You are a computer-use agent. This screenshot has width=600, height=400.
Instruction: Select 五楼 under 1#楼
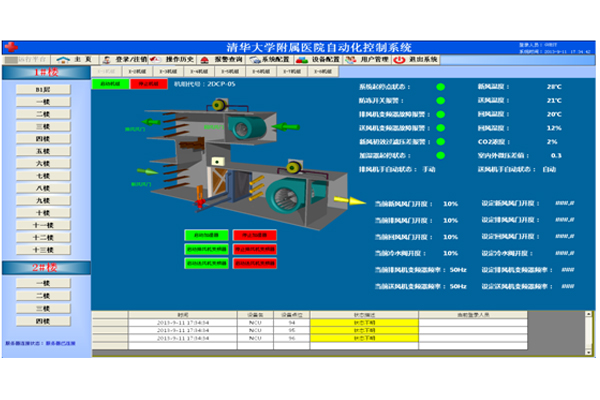[x=43, y=151]
